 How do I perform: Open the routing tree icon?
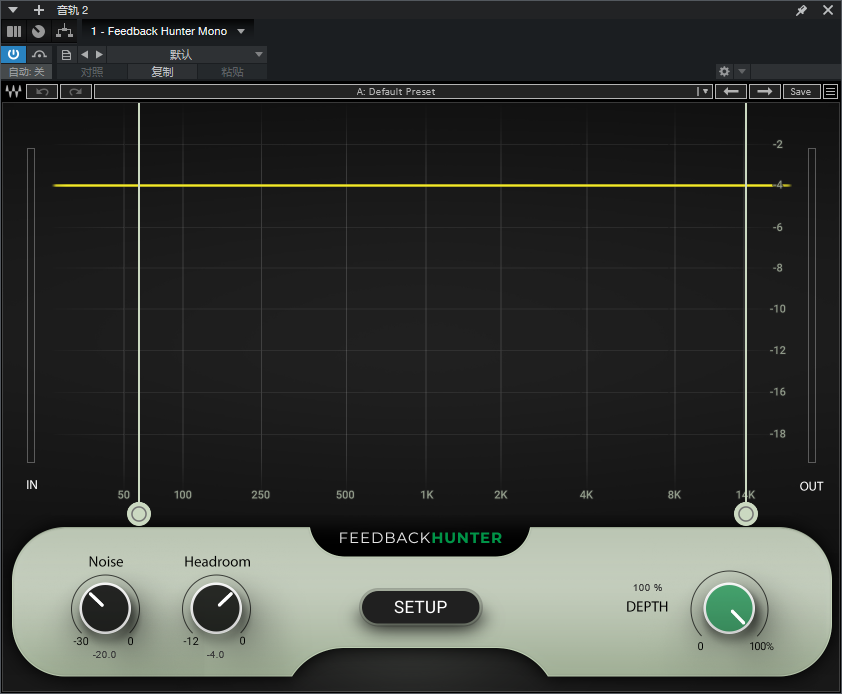[x=64, y=31]
